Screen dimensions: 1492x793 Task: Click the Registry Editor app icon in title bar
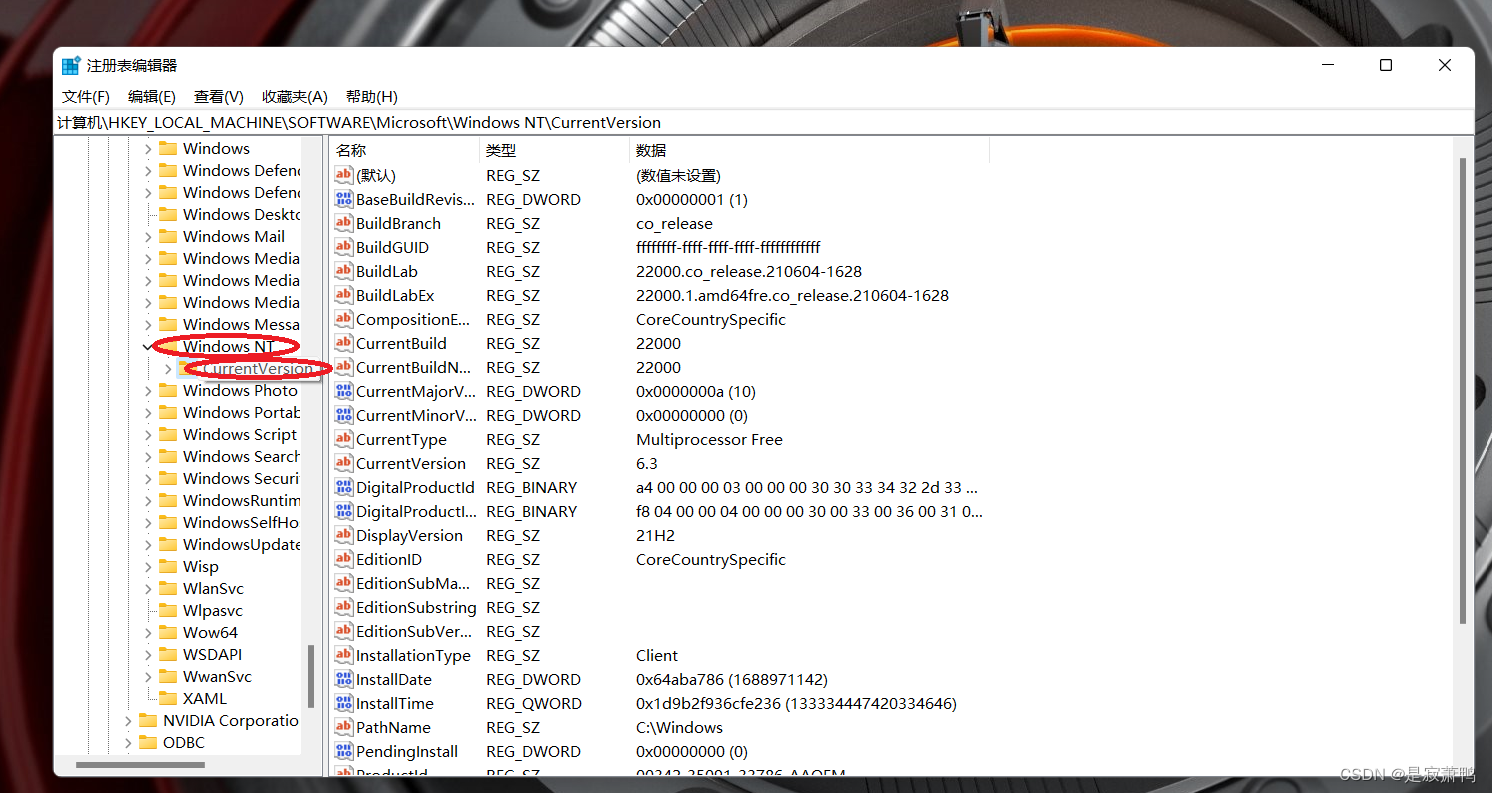[71, 66]
